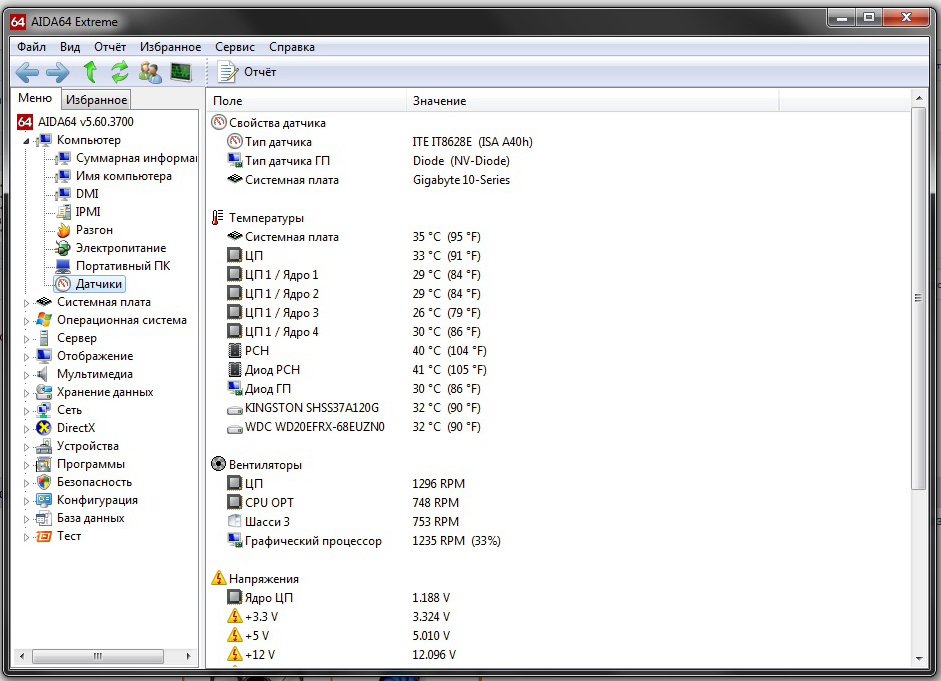Image resolution: width=941 pixels, height=681 pixels.
Task: Select the CPU OPT fan row
Action: click(343, 503)
